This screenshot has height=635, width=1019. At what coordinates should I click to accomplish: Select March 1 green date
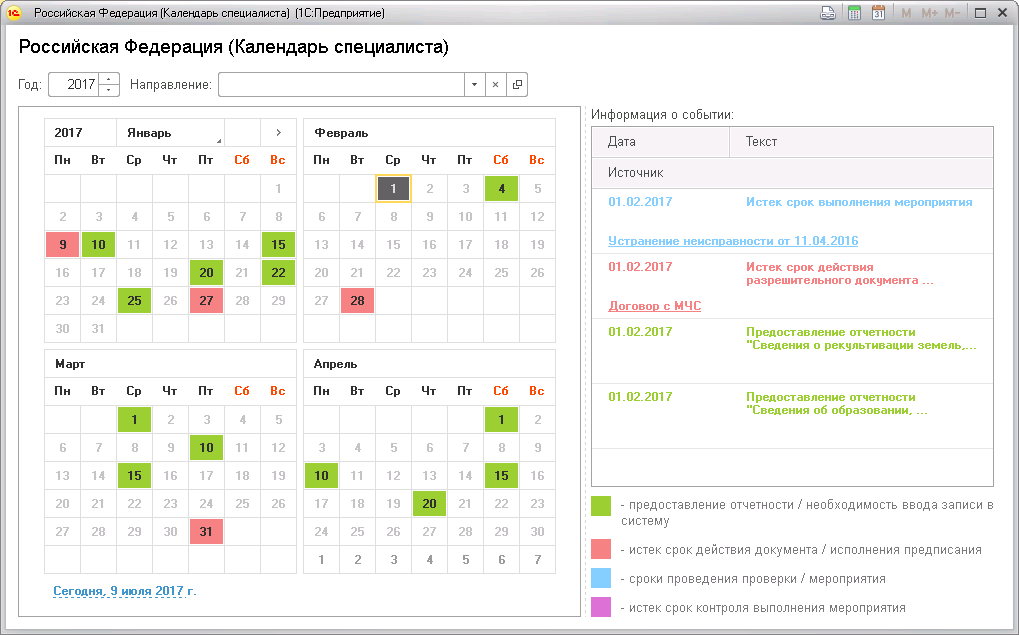[135, 419]
